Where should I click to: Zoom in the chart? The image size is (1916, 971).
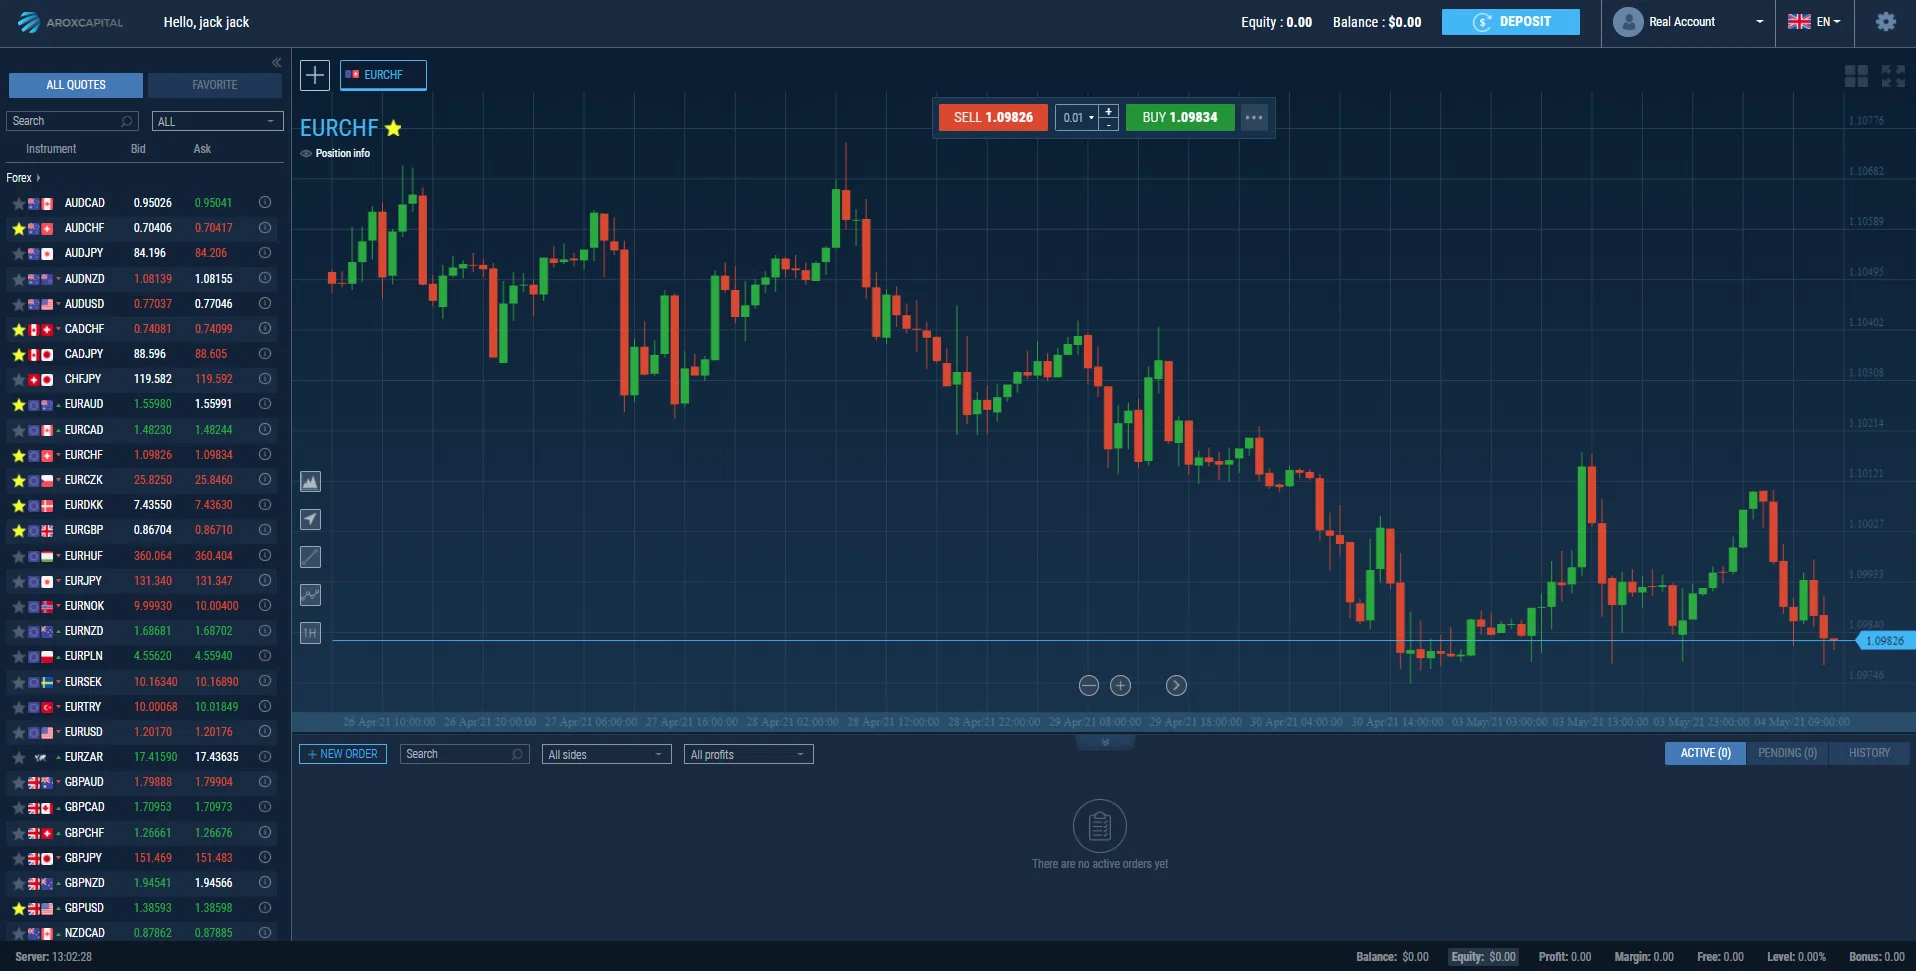(x=1121, y=685)
